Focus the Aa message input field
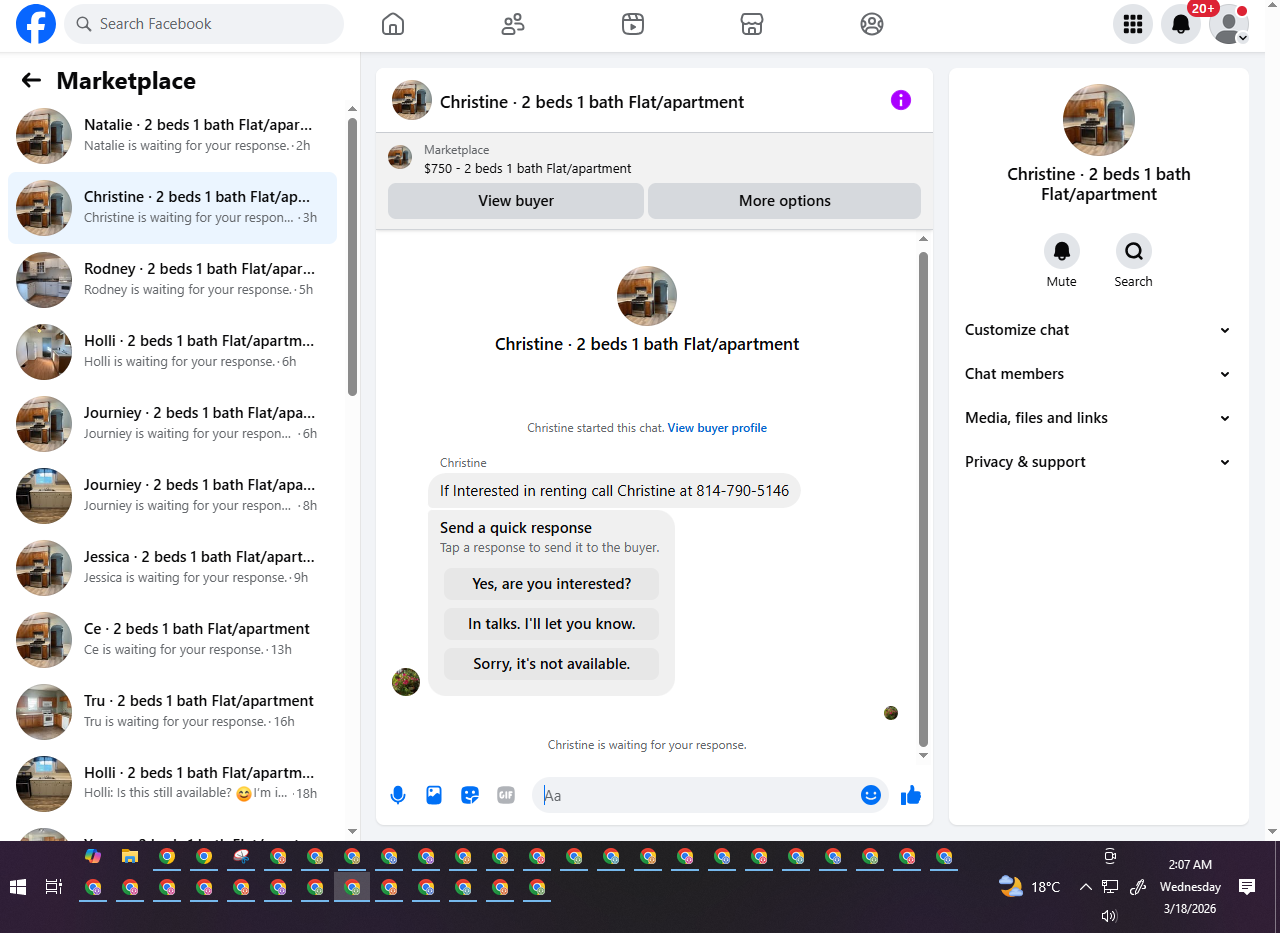 698,795
